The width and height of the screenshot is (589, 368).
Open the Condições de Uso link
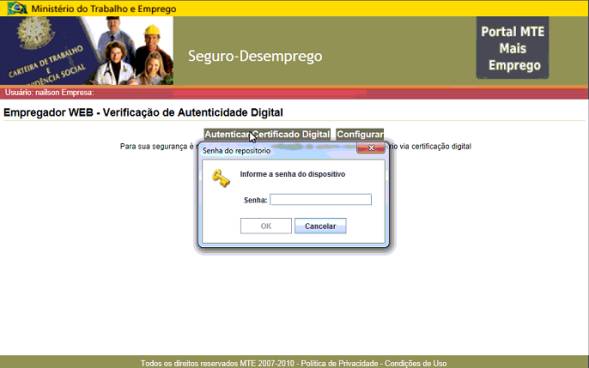pos(415,363)
